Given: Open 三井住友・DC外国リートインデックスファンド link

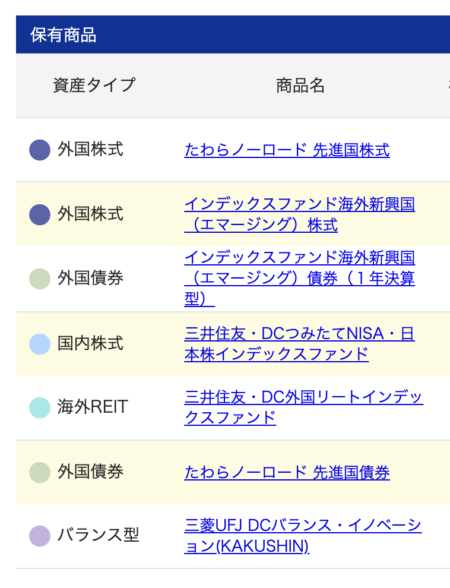Looking at the screenshot, I should 304,408.
